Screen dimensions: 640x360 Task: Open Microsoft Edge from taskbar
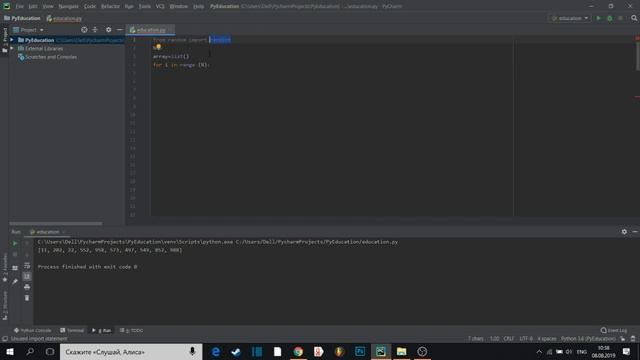216,352
